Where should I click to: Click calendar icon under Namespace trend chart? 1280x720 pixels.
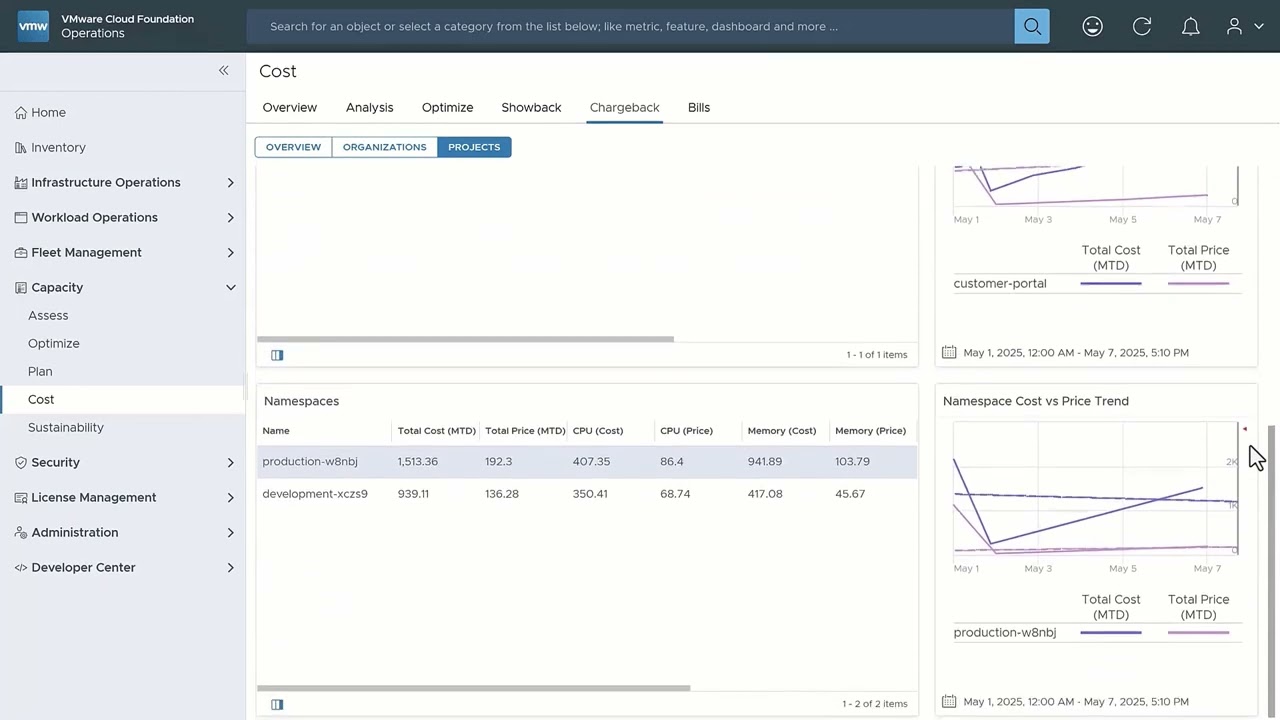949,702
